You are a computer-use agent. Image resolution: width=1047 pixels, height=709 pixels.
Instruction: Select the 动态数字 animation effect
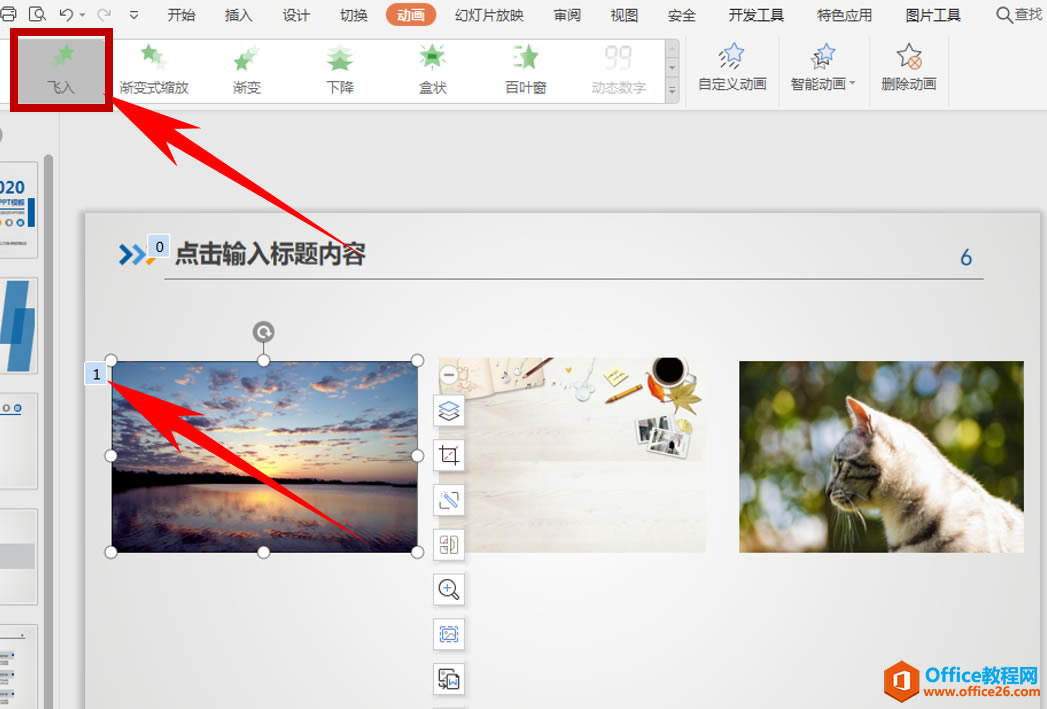(618, 70)
